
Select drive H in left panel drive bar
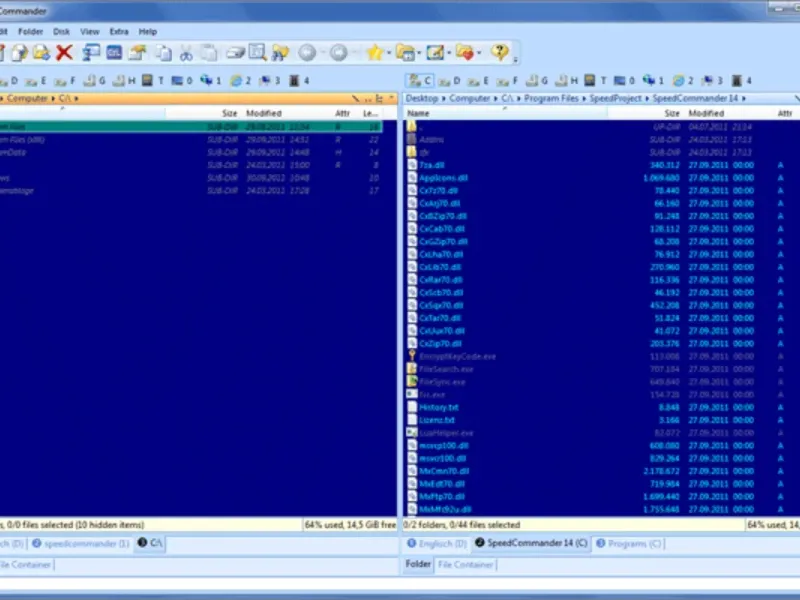coord(124,81)
